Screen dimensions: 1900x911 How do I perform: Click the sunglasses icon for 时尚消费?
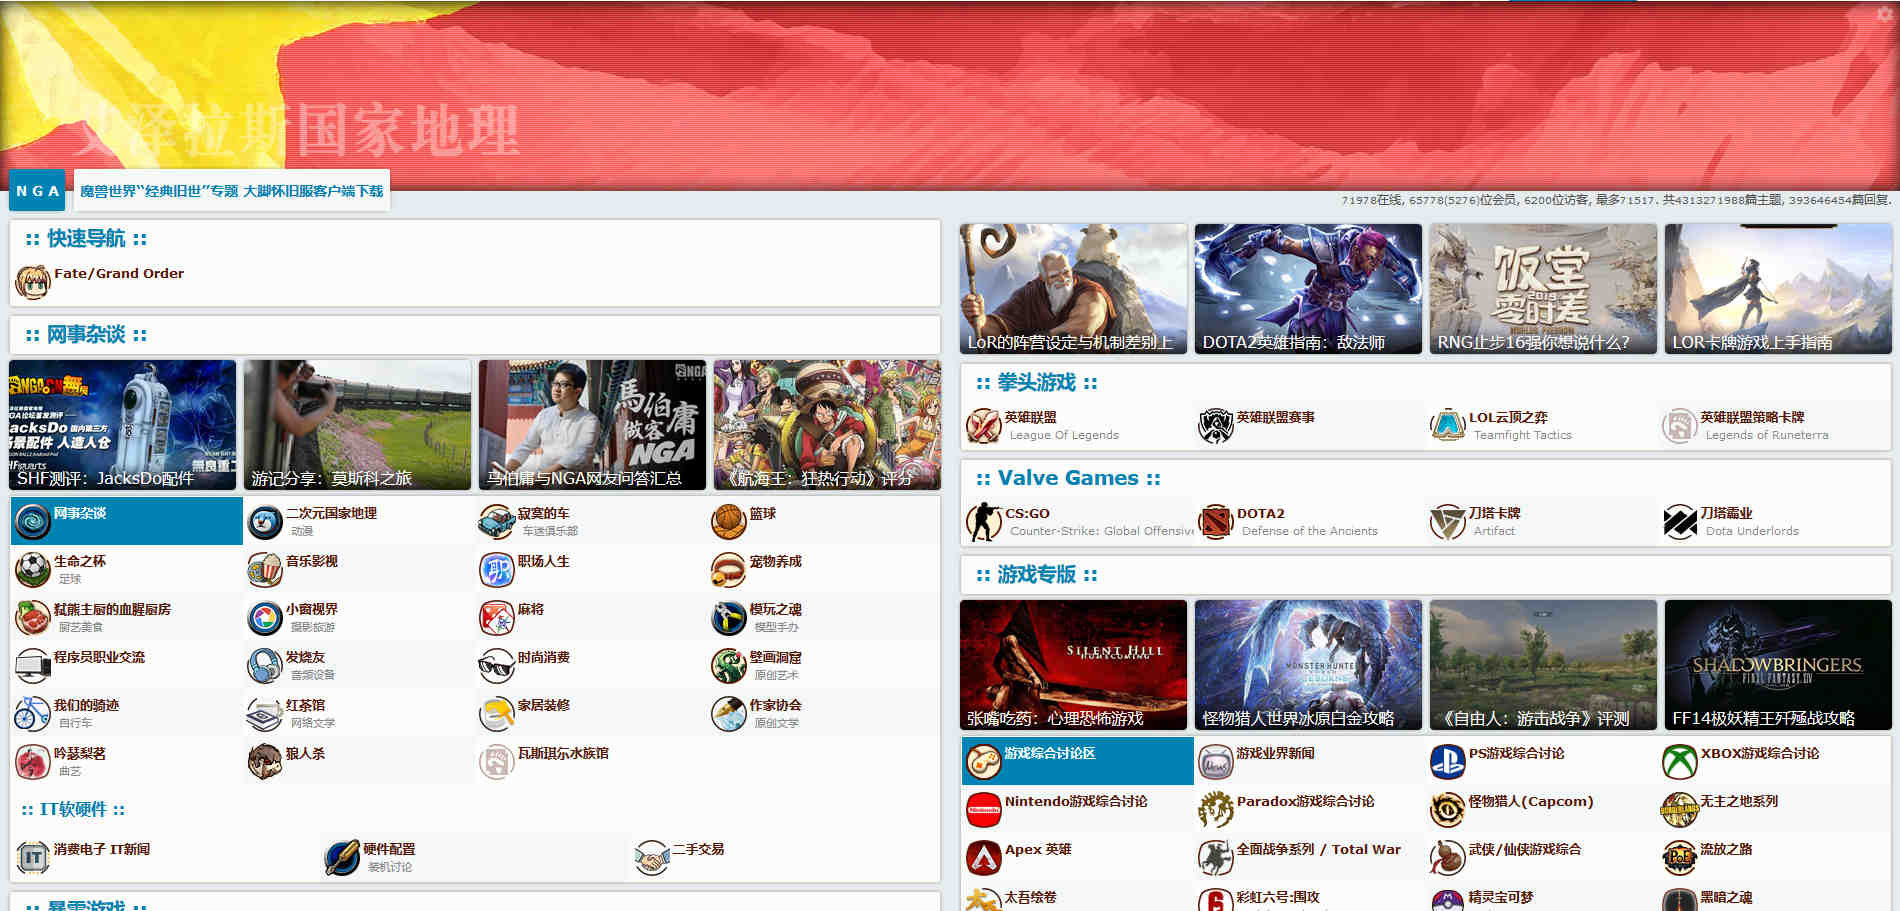coord(497,666)
